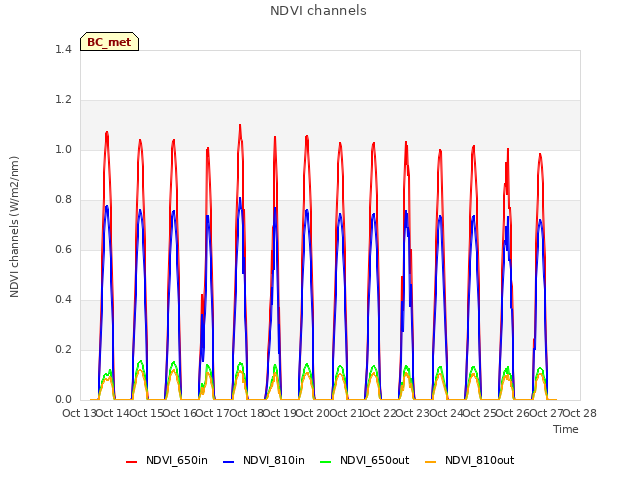Click the 1.4 y-axis tick label

pyautogui.click(x=63, y=49)
